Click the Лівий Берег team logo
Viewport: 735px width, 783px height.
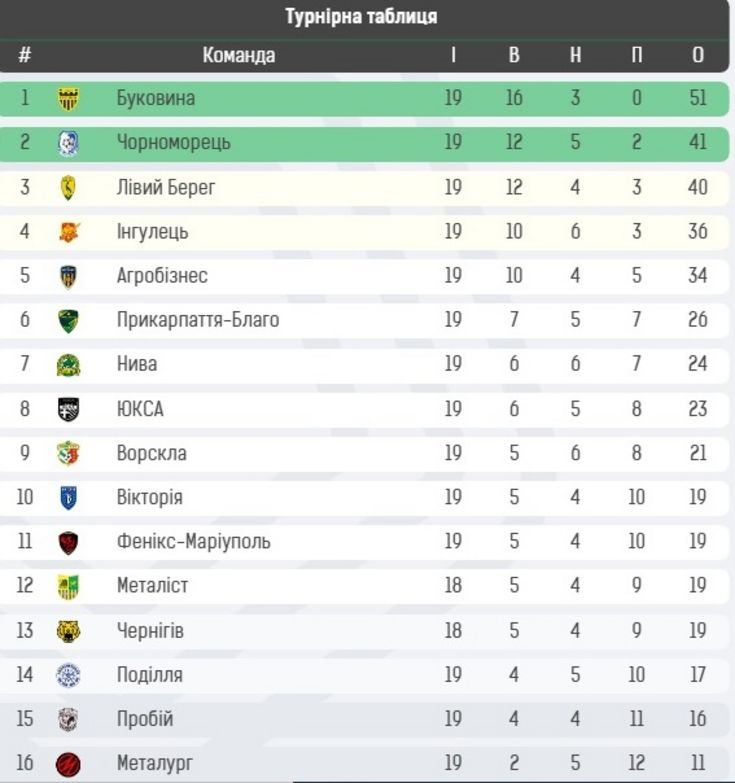click(68, 187)
